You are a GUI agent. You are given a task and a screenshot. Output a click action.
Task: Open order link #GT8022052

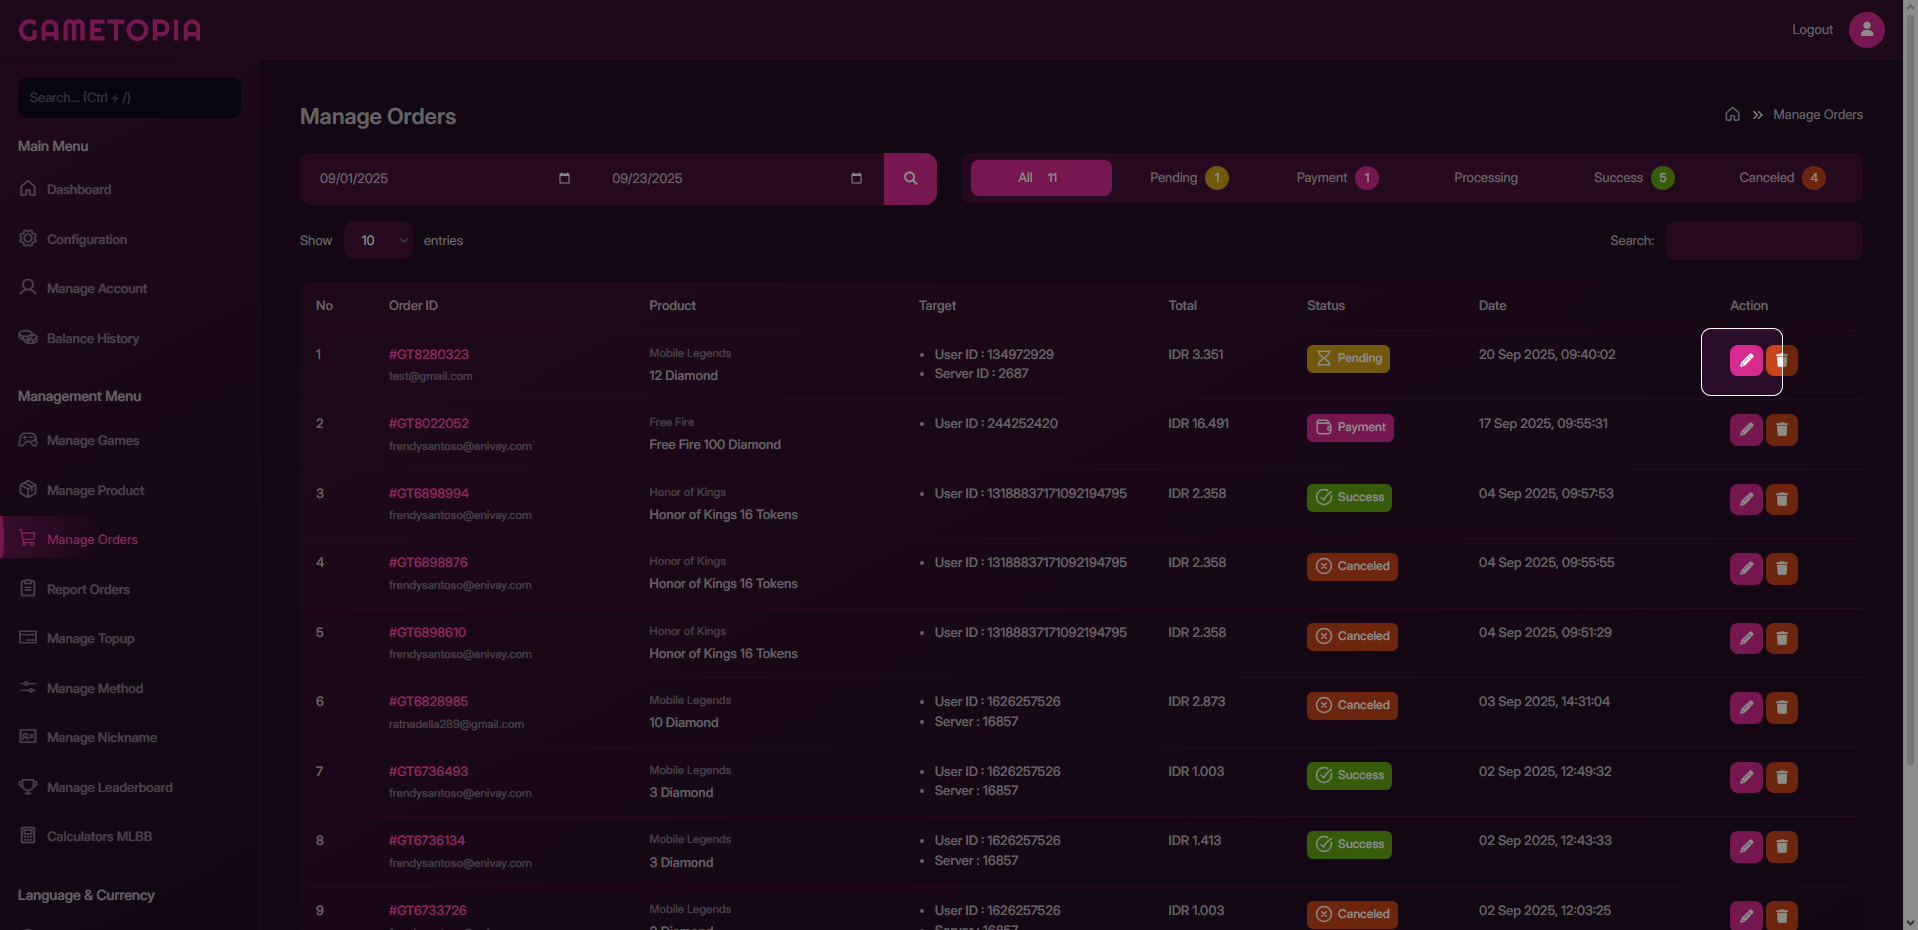pos(428,423)
